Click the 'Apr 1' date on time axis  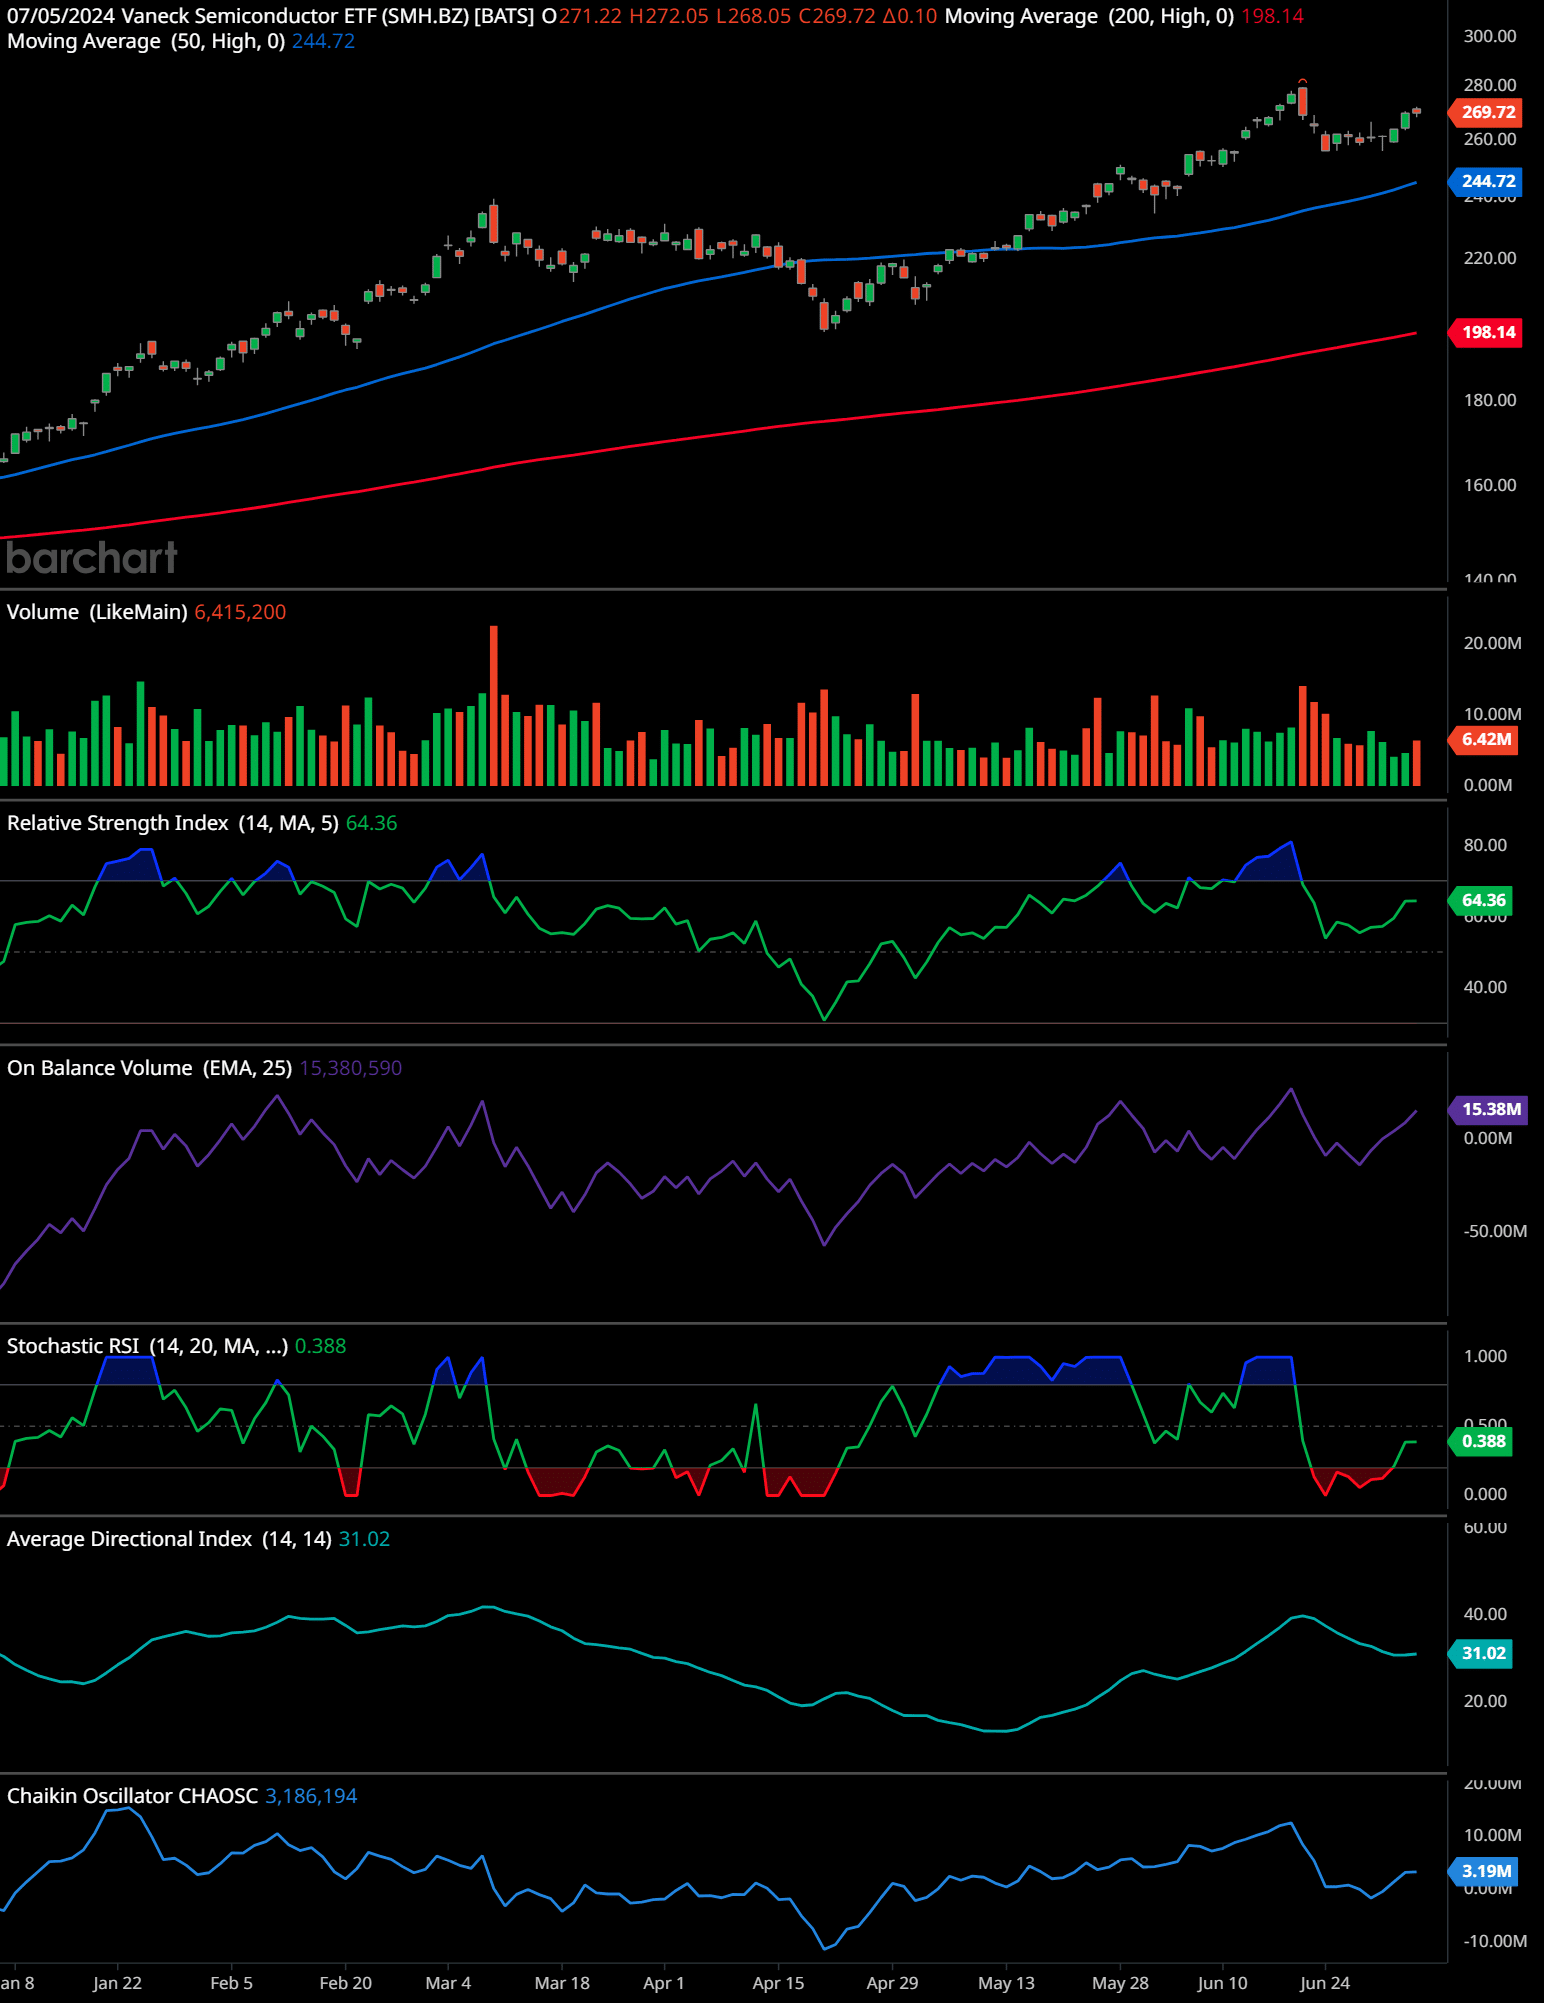(664, 1983)
